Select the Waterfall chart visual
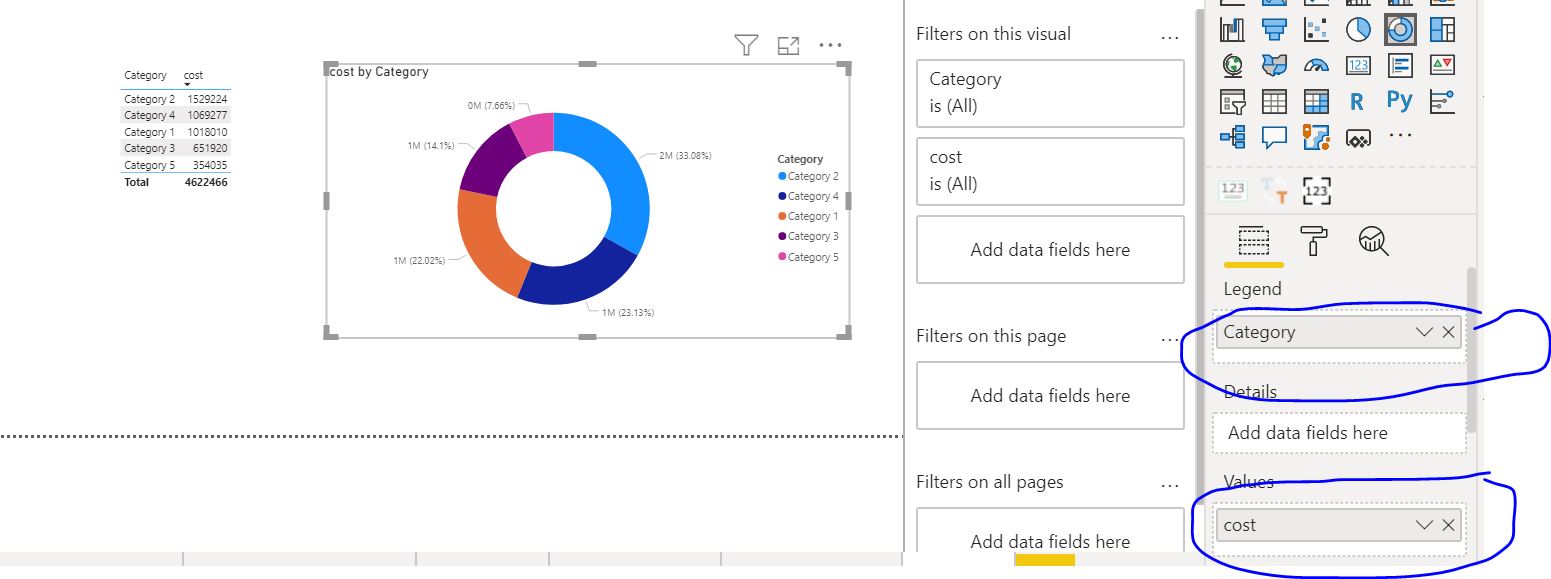 (x=1231, y=29)
